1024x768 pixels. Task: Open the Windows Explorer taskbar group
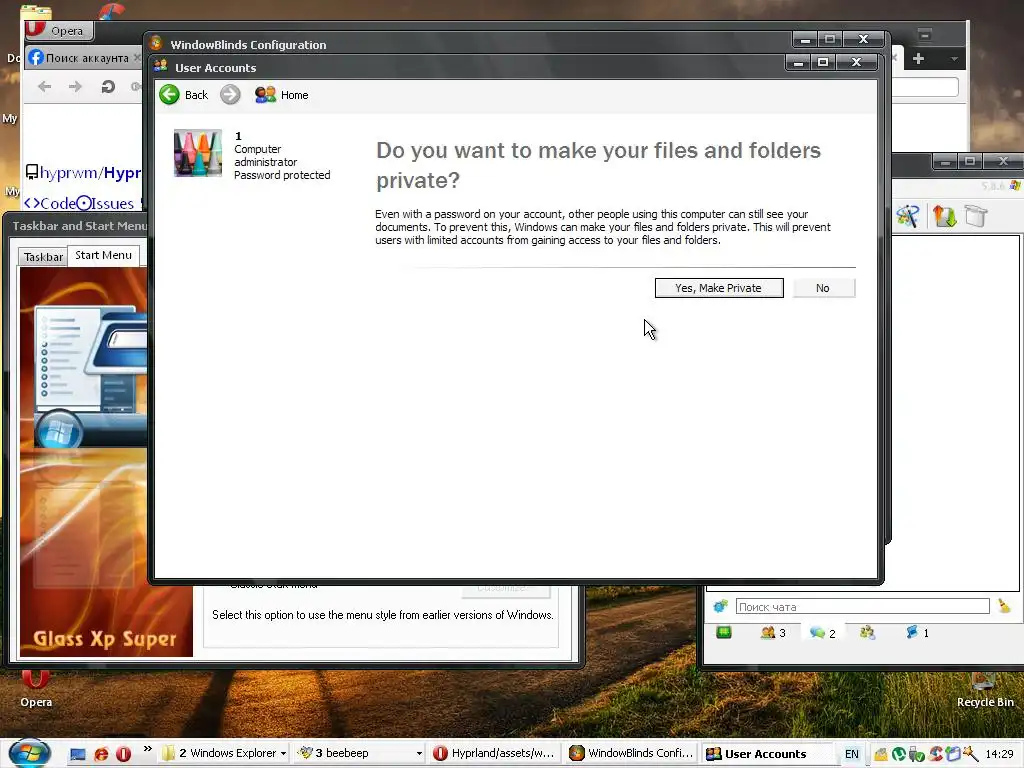pyautogui.click(x=225, y=753)
